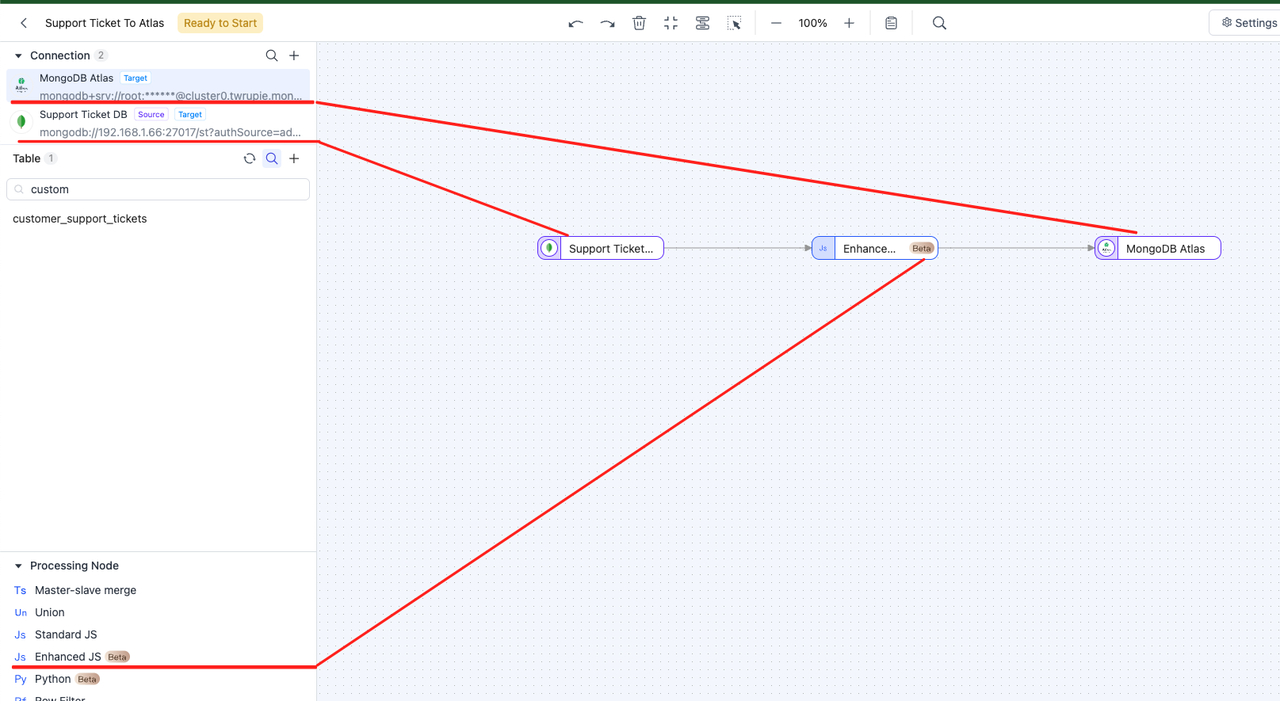Add a new table with plus

(x=294, y=159)
